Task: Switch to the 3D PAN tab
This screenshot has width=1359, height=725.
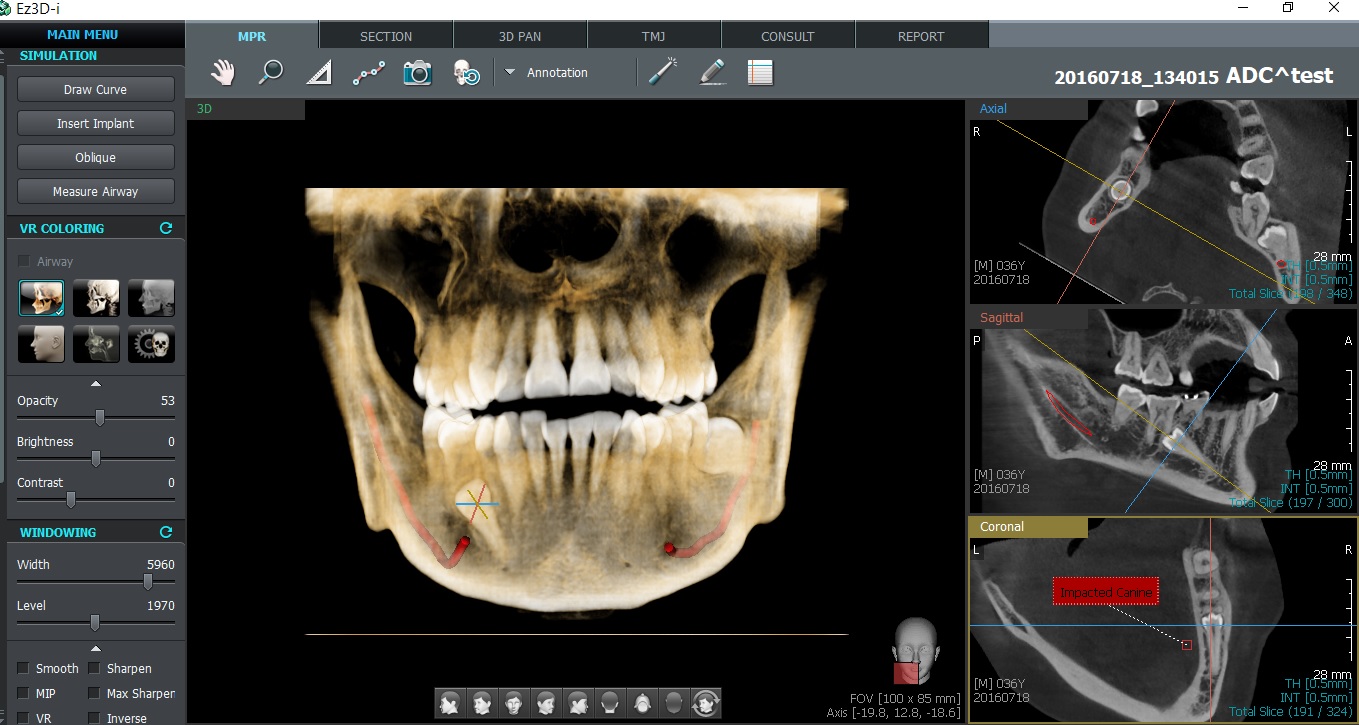Action: [520, 36]
